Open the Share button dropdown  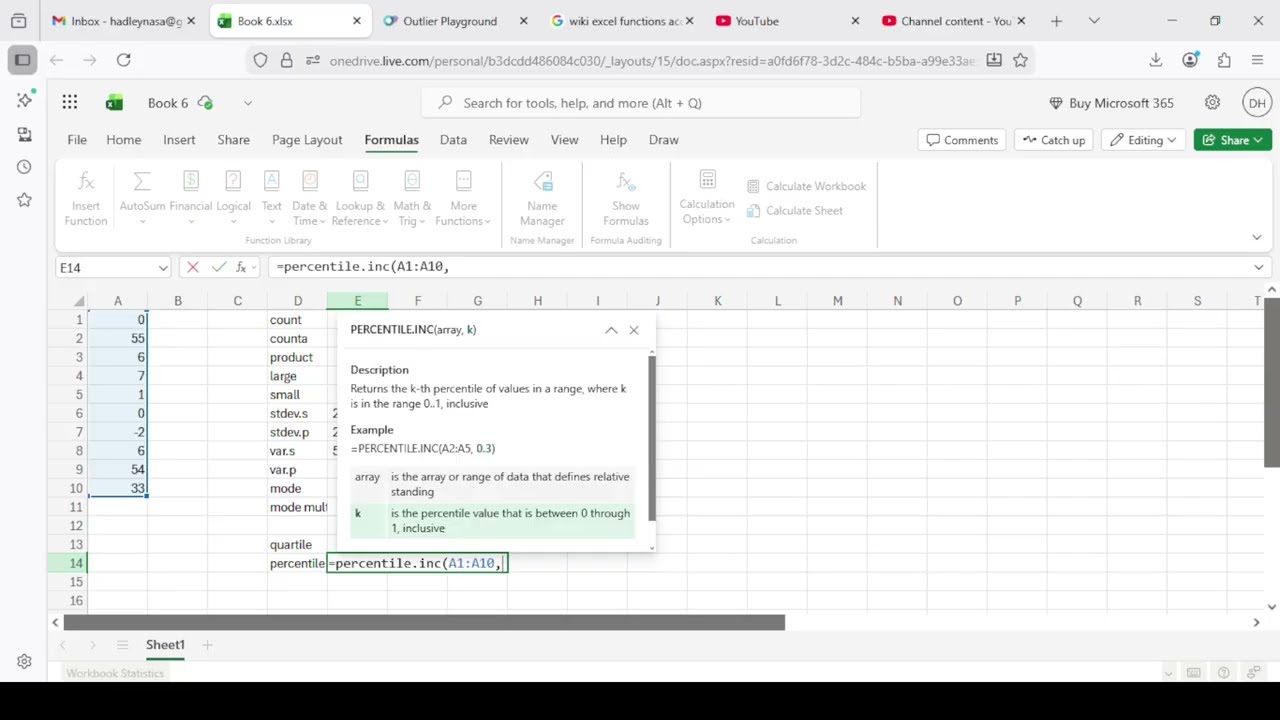coord(1259,140)
